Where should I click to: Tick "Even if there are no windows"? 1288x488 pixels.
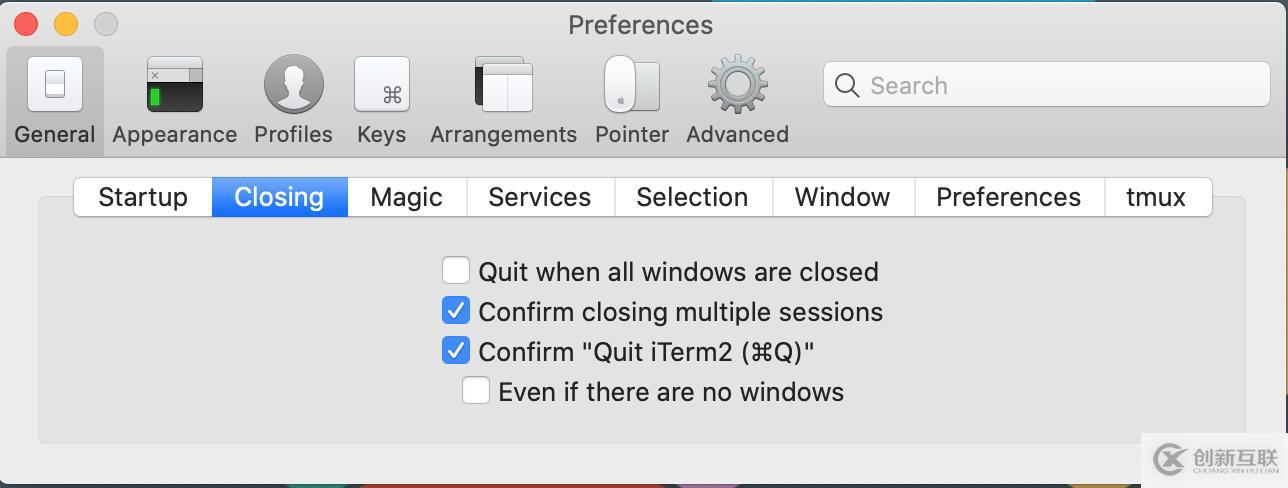click(476, 391)
